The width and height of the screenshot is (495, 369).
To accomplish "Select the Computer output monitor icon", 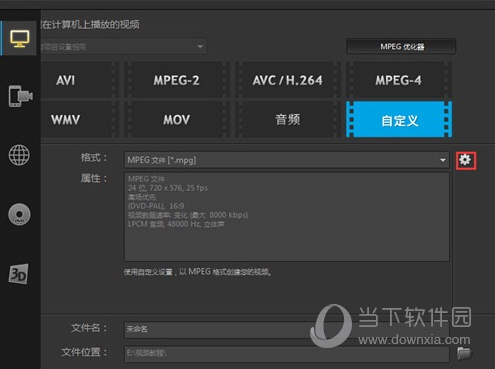I will (19, 39).
